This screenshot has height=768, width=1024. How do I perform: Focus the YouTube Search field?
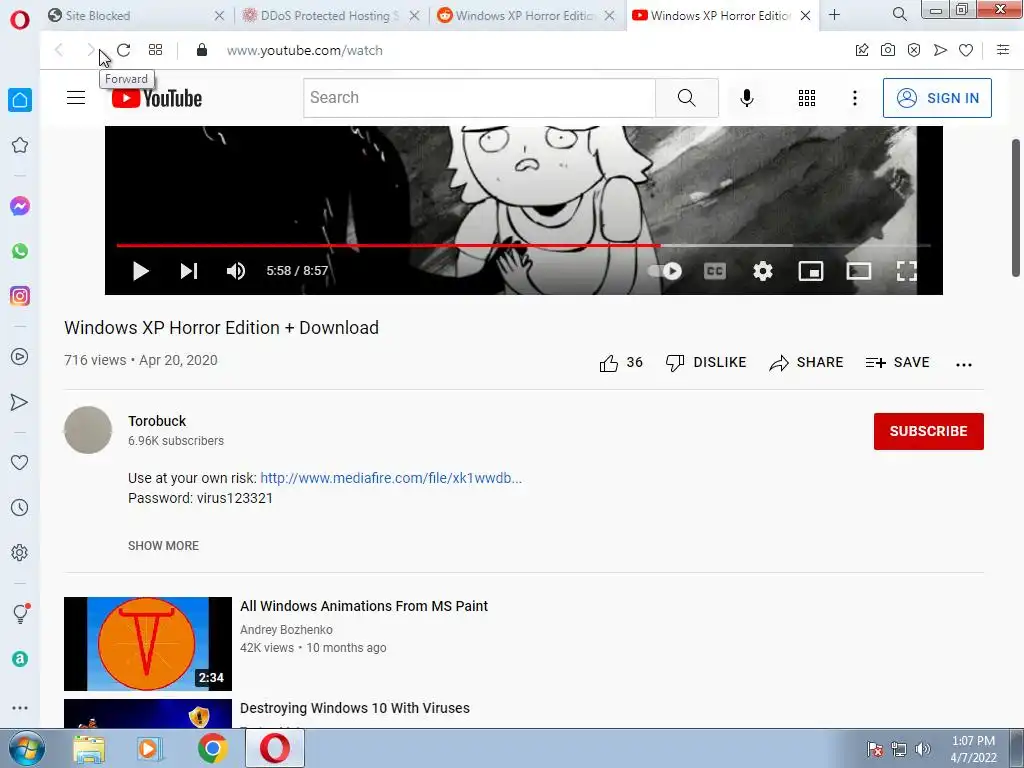(x=479, y=98)
